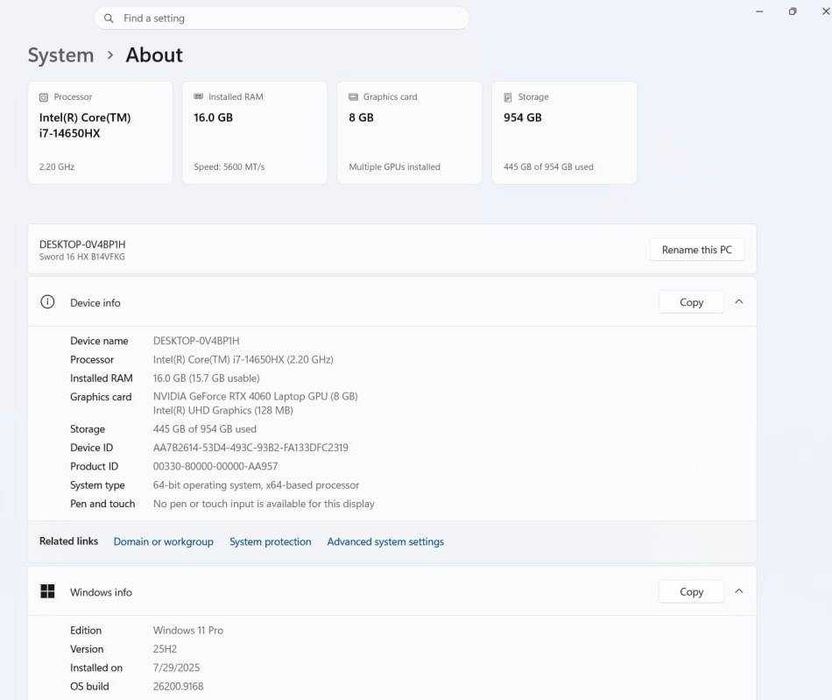Viewport: 832px width, 700px height.
Task: Click 'Windows 11 Pro' edition value
Action: (188, 630)
